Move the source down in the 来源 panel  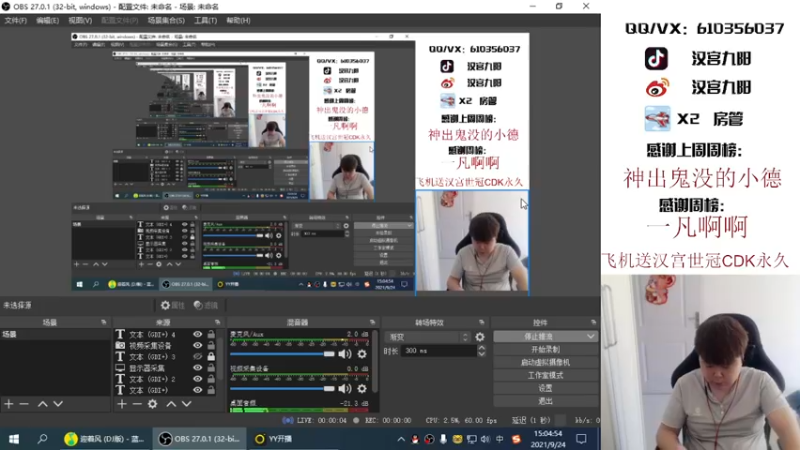(x=187, y=404)
